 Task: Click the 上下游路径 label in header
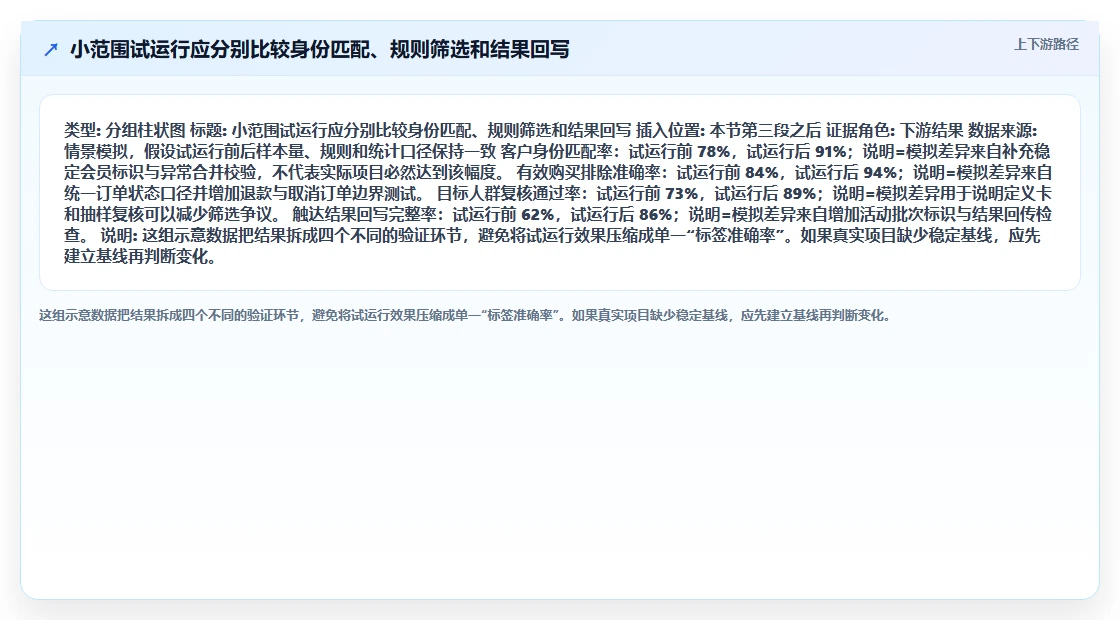1046,44
